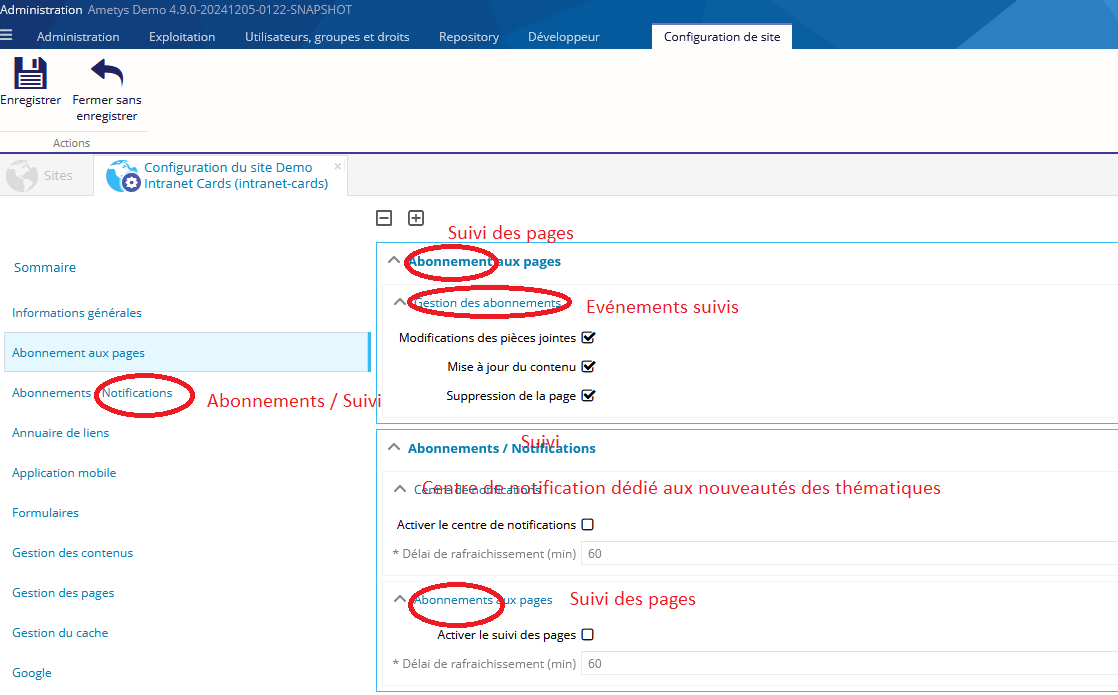Open the Exploitation menu tab

(182, 37)
